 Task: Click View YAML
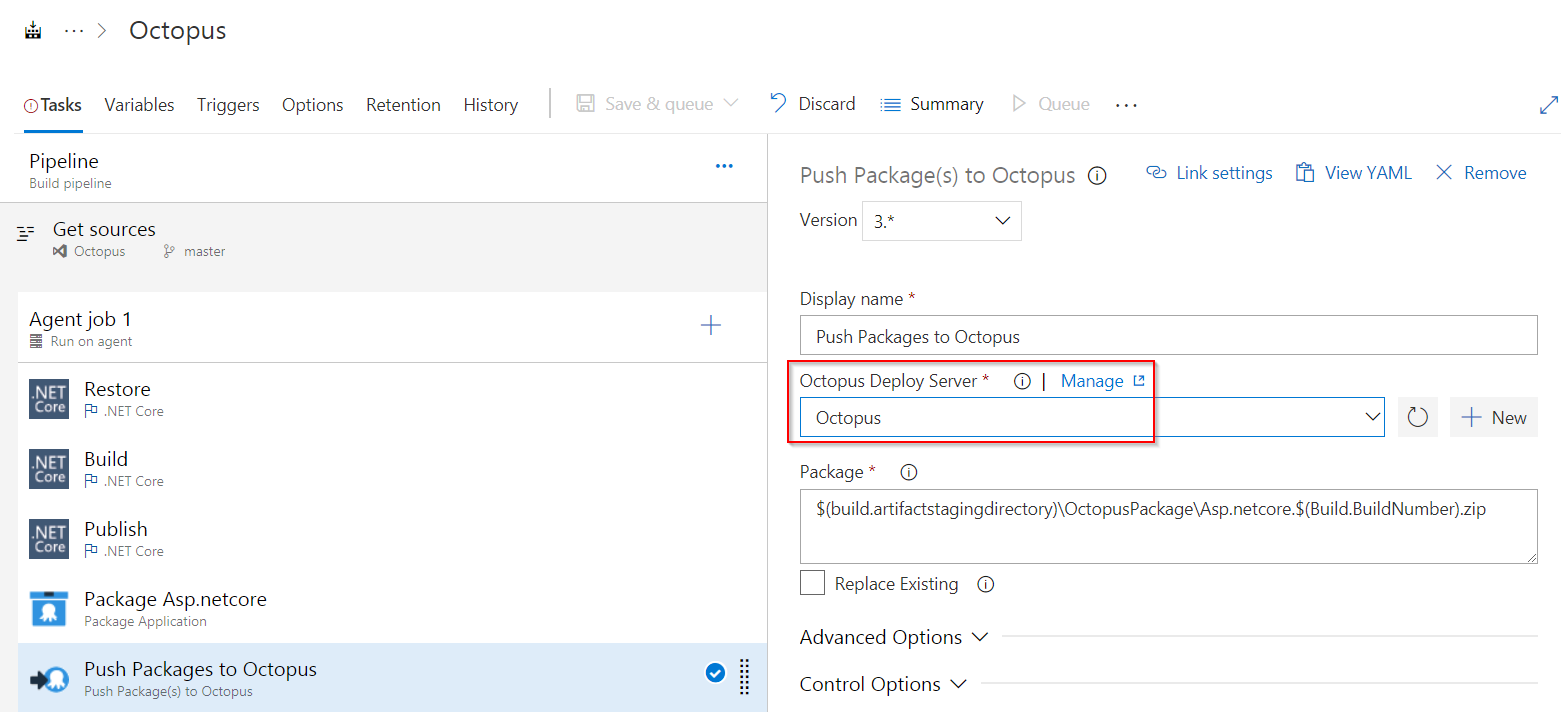point(1353,173)
